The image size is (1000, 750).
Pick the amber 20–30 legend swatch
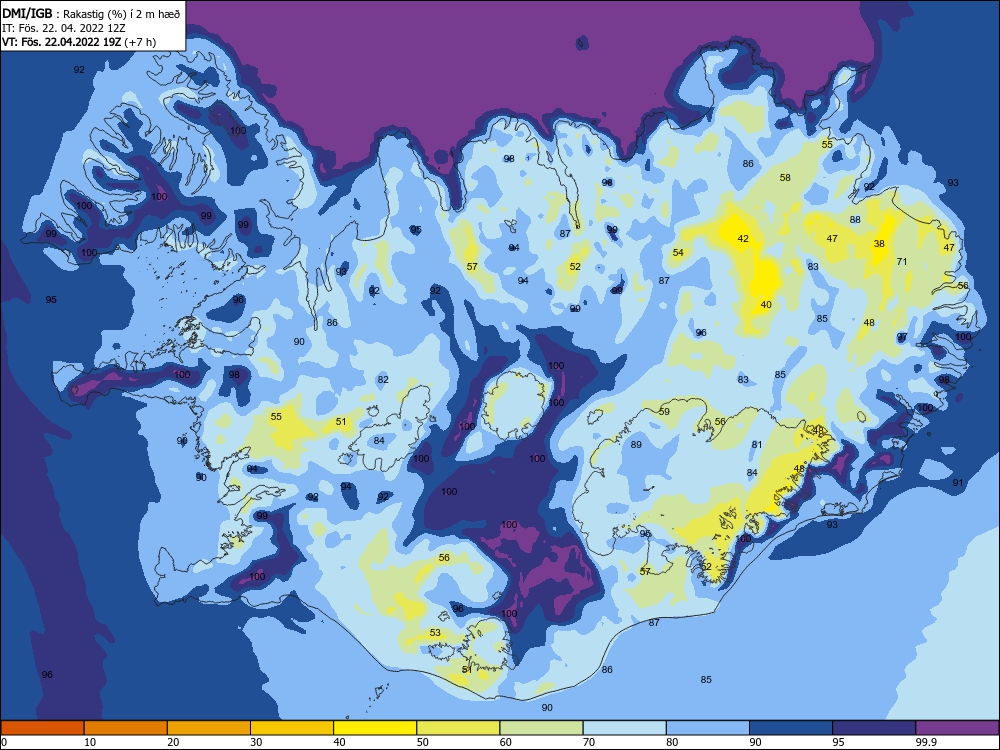(209, 728)
